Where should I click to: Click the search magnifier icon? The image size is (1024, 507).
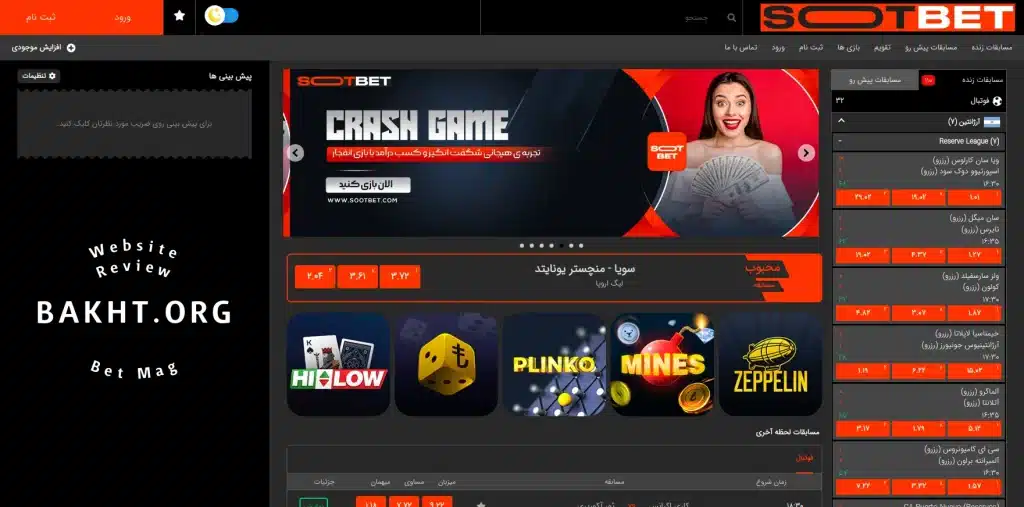coord(732,17)
